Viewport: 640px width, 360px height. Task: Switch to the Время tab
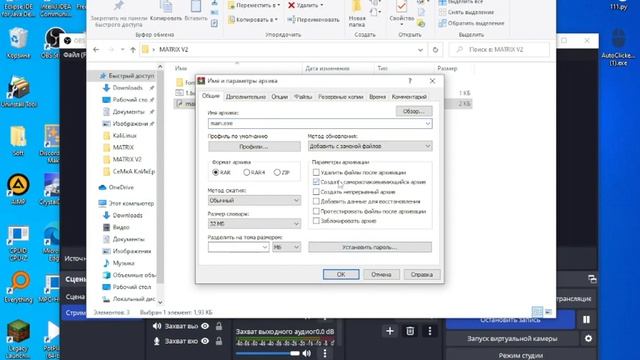click(378, 97)
